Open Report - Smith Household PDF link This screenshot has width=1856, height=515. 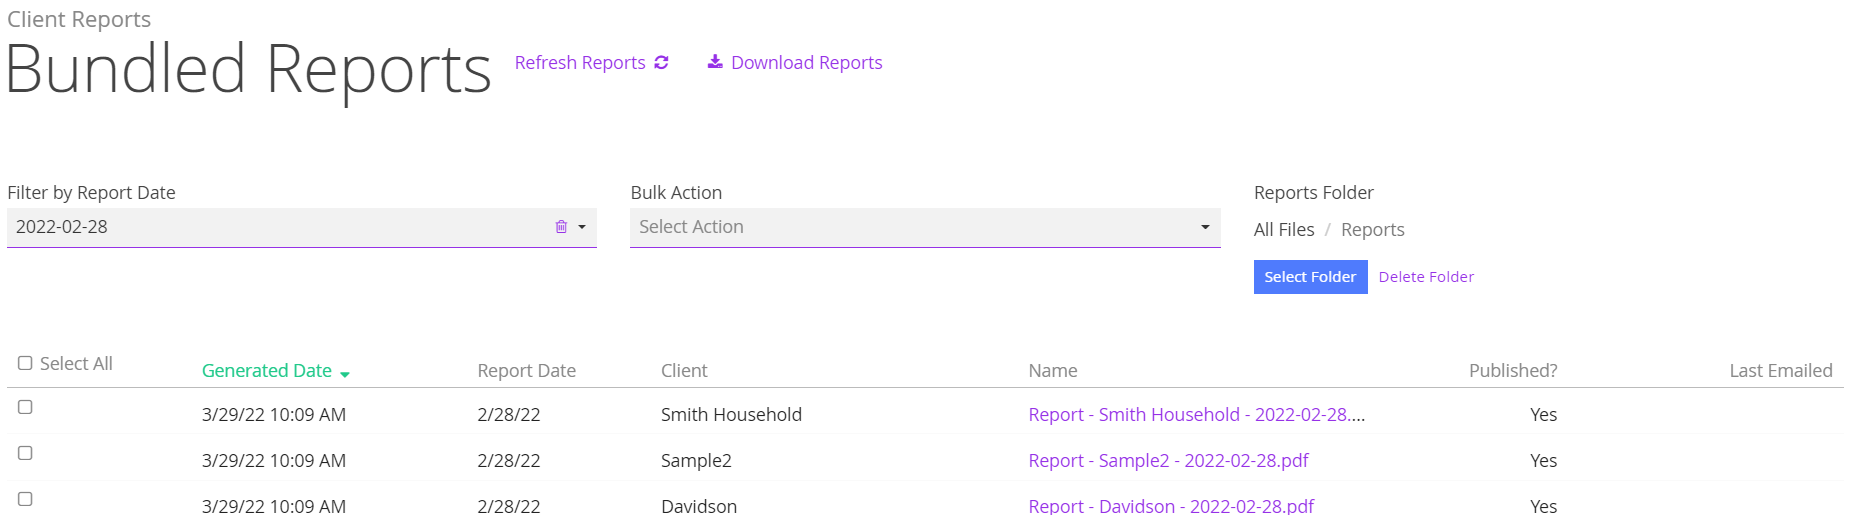1196,414
